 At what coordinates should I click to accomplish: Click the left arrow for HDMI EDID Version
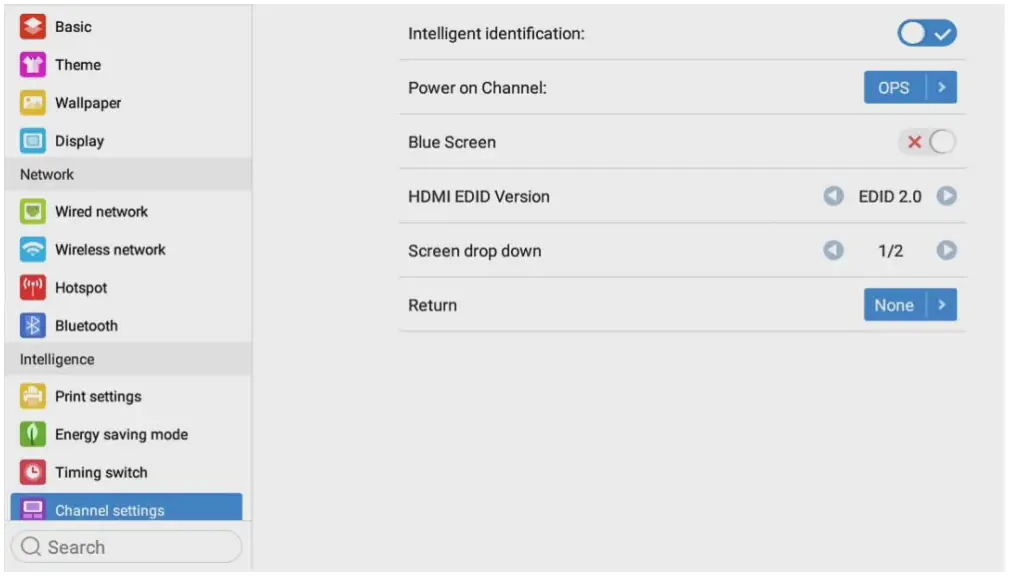pos(833,197)
